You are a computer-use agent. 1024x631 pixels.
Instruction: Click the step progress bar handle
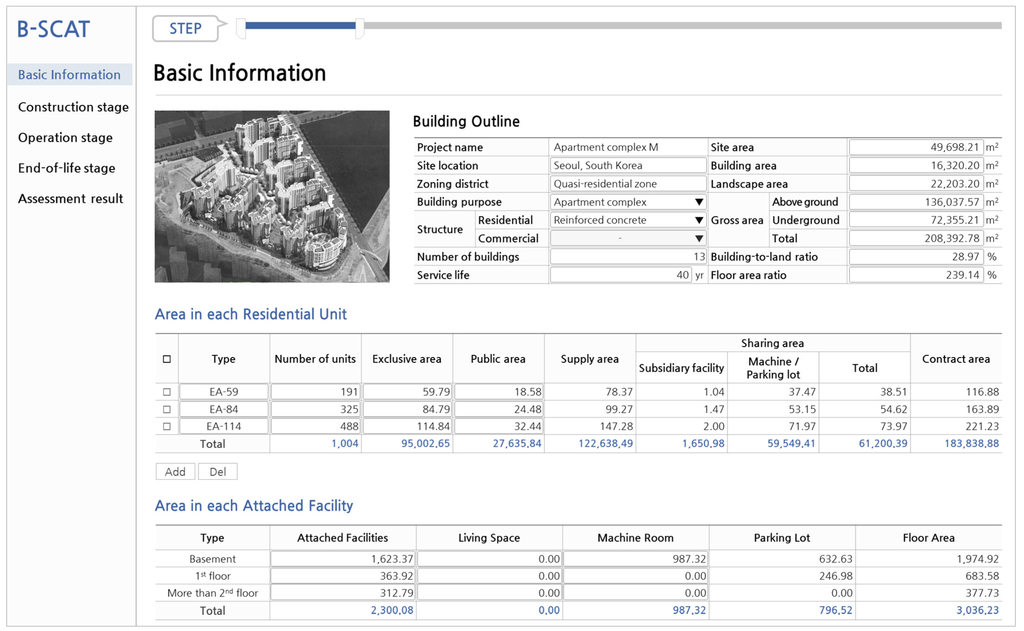click(x=359, y=29)
